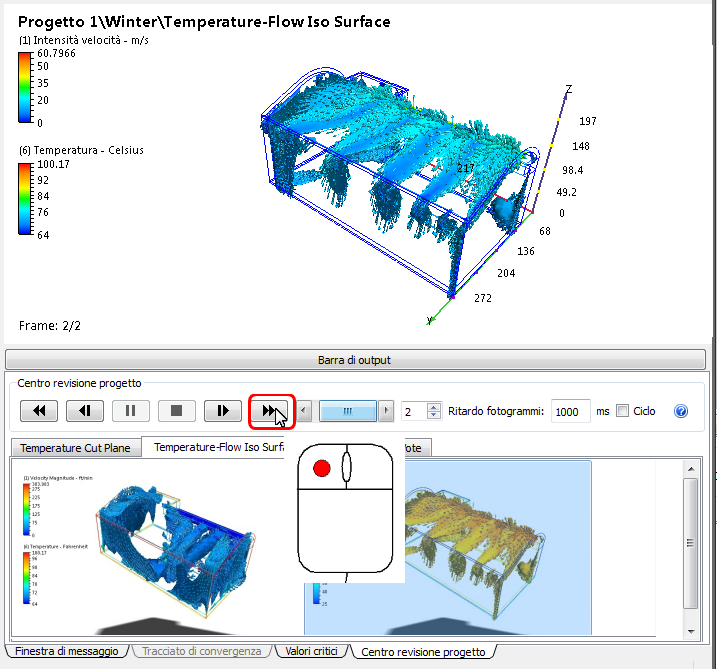Click the Barra di output header bar
Screen dimensions: 717x669
[355, 360]
